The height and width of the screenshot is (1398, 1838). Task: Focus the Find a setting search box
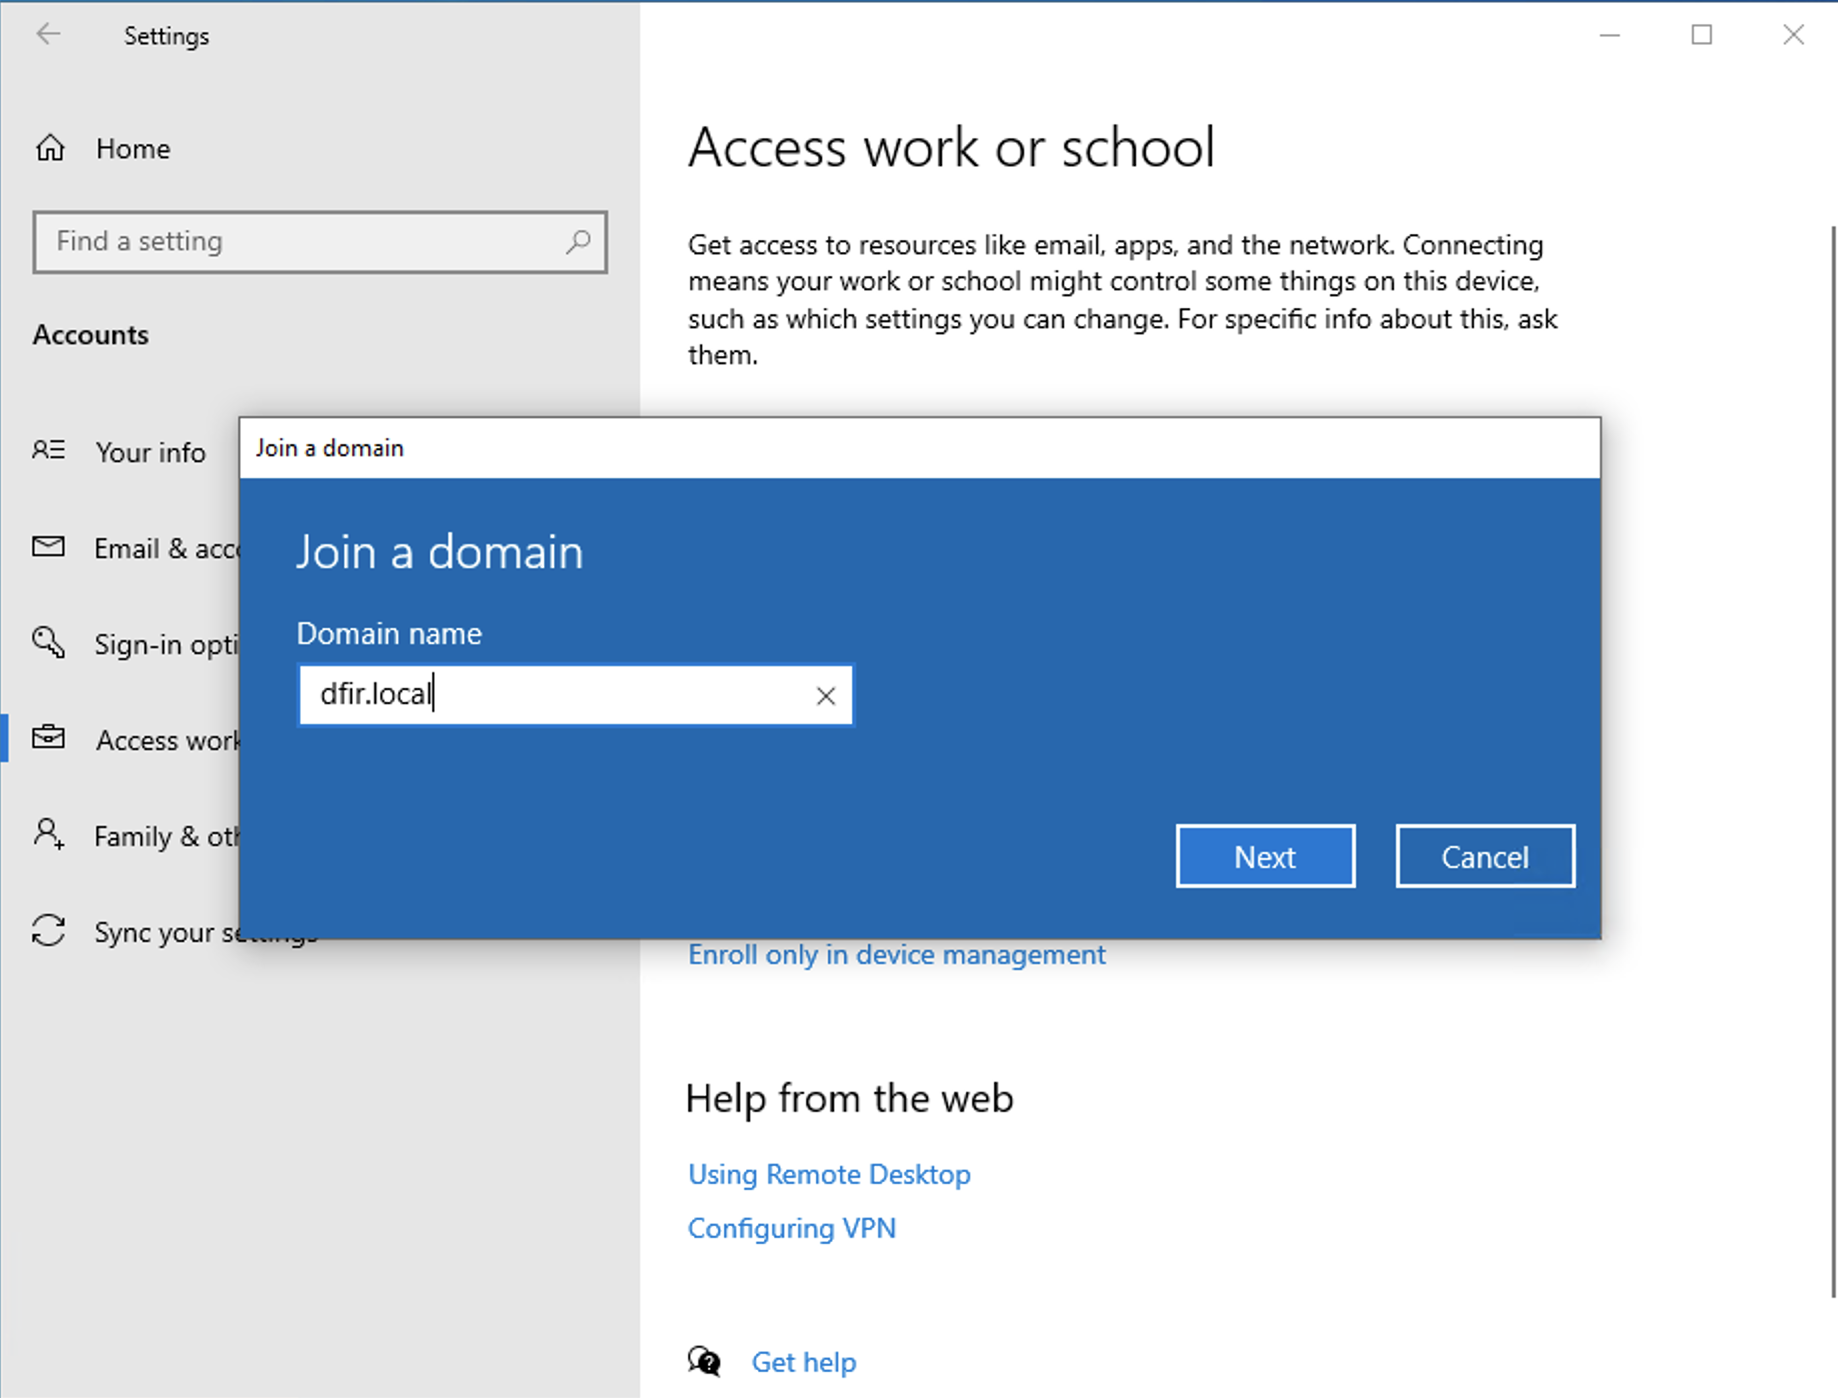tap(300, 242)
